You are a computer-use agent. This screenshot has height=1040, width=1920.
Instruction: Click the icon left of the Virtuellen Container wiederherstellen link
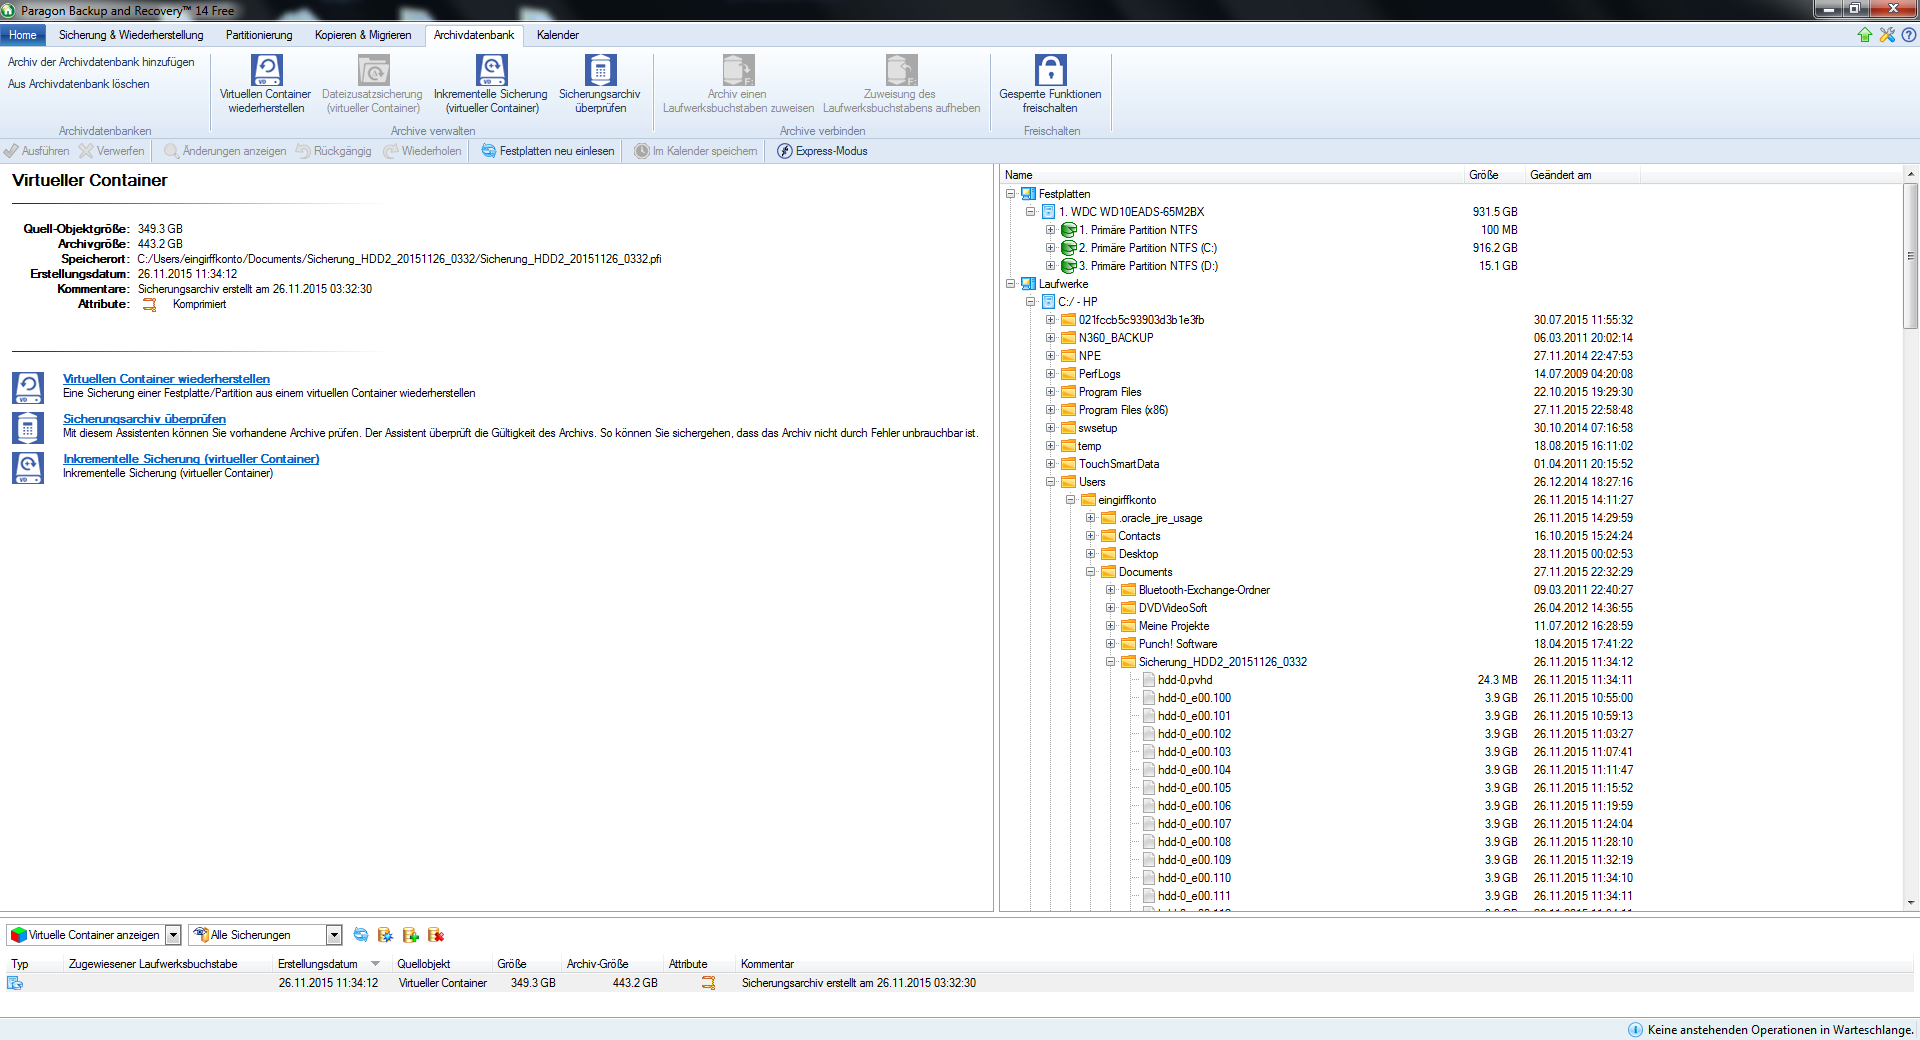[x=28, y=387]
